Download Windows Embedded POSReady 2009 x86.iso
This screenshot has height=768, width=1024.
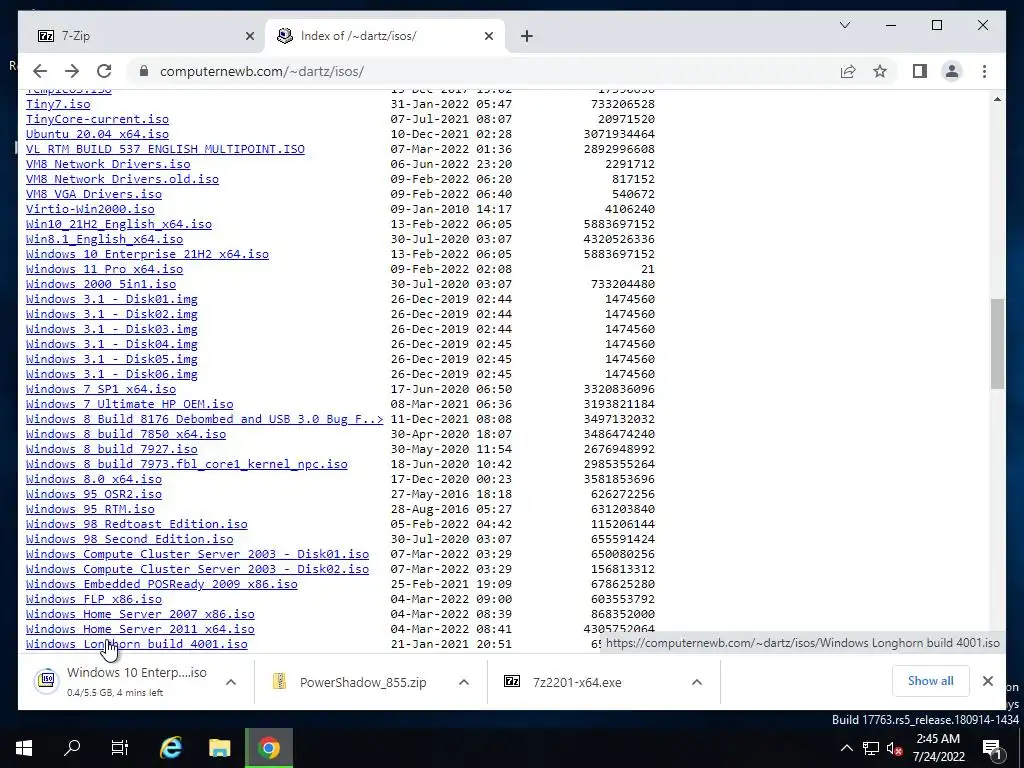pyautogui.click(x=162, y=584)
